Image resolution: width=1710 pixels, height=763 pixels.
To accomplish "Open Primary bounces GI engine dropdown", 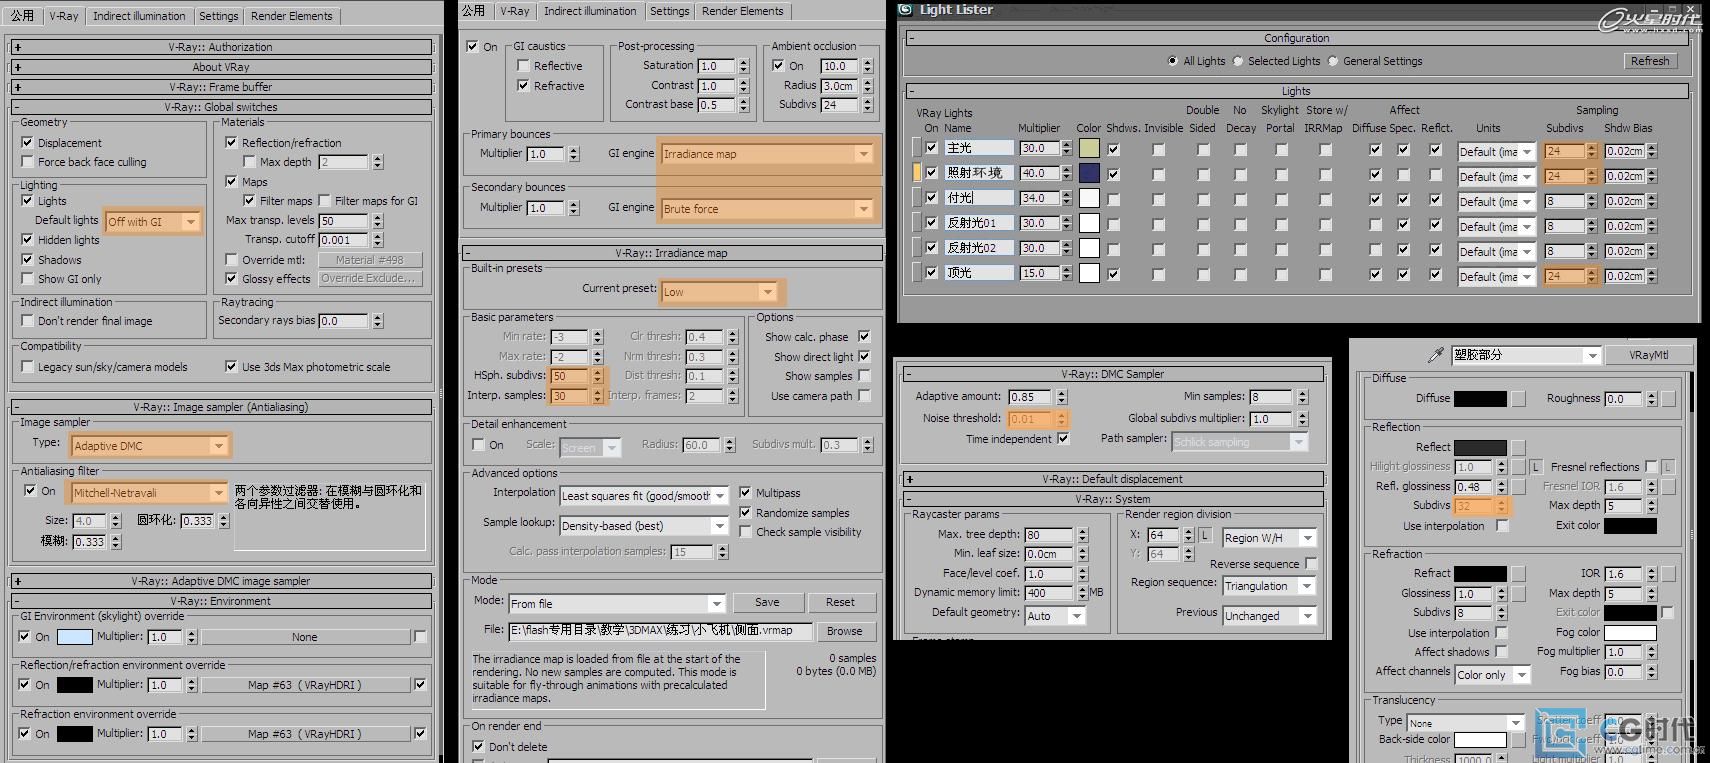I will (x=767, y=154).
